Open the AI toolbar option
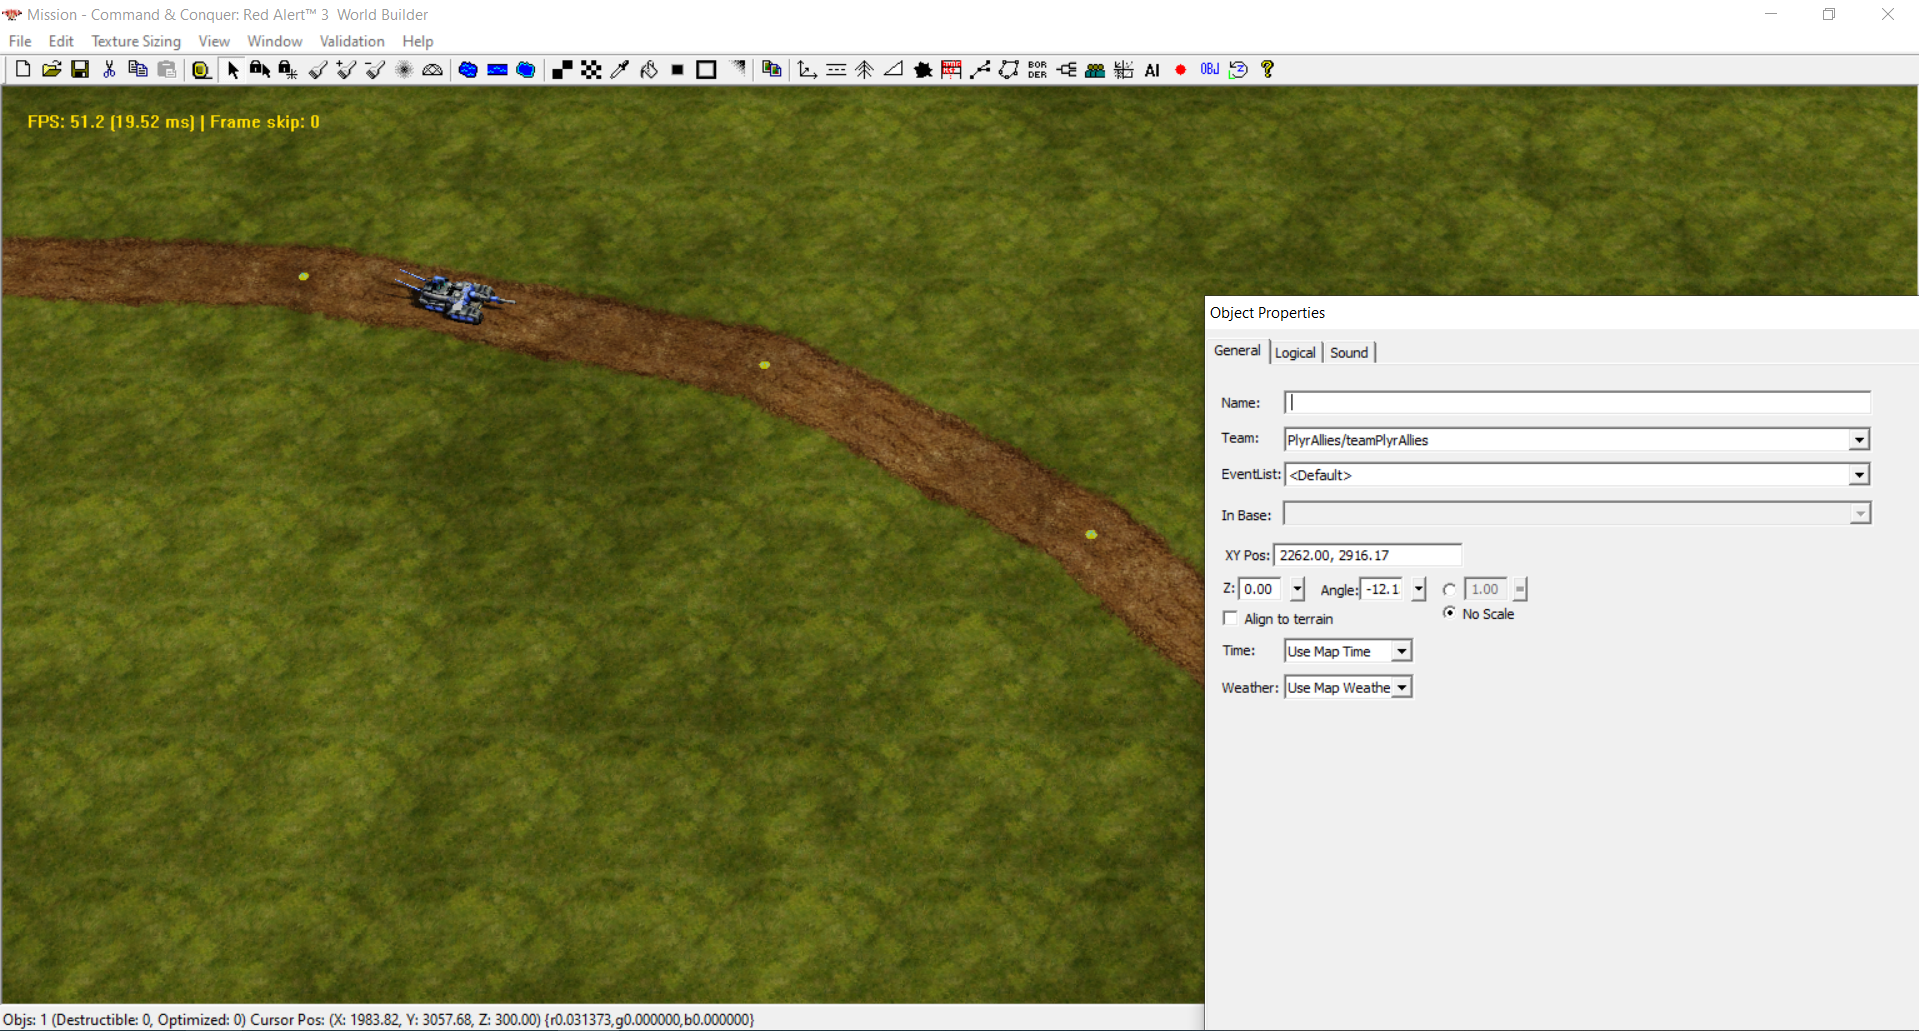The height and width of the screenshot is (1031, 1919). coord(1152,69)
